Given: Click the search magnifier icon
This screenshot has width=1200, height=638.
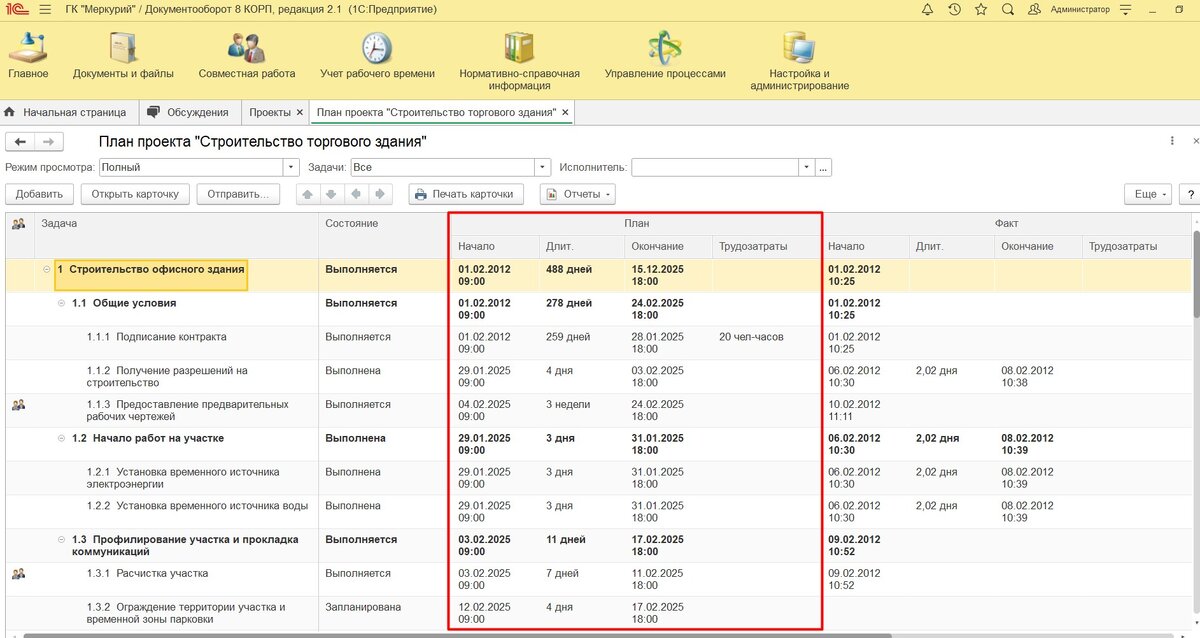Looking at the screenshot, I should tap(1007, 9).
